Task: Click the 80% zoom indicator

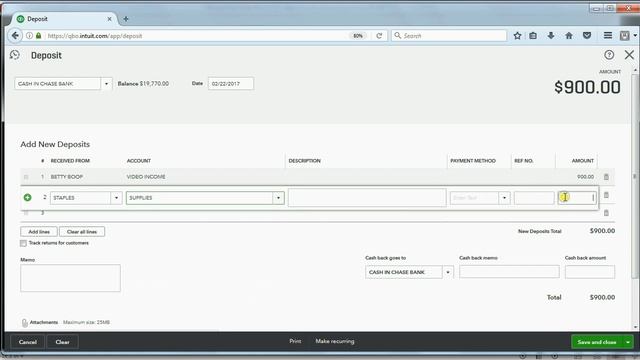Action: click(x=358, y=36)
